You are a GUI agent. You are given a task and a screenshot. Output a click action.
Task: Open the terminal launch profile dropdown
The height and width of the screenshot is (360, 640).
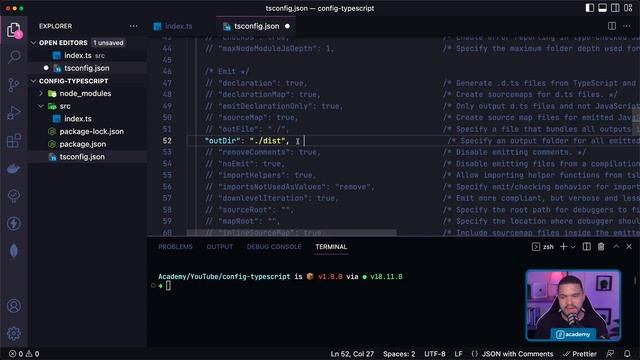point(573,247)
